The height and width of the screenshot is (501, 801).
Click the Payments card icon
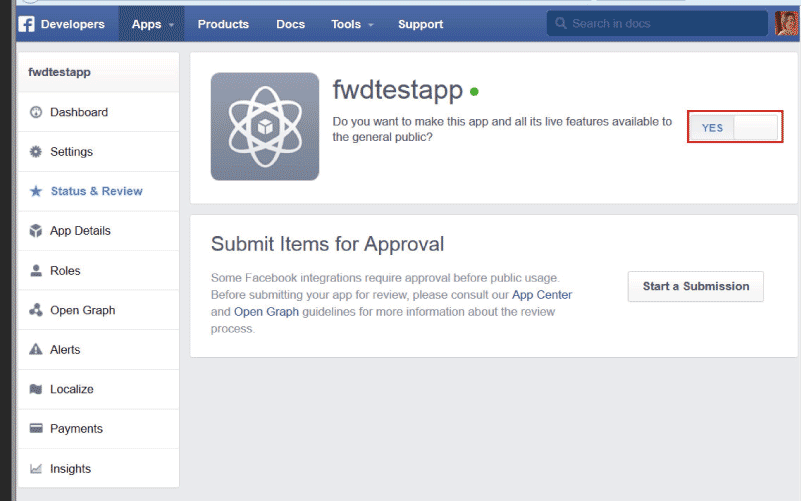click(36, 429)
